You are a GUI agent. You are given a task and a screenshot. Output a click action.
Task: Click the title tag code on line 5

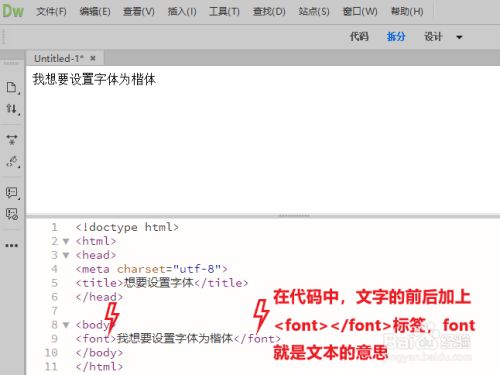162,283
